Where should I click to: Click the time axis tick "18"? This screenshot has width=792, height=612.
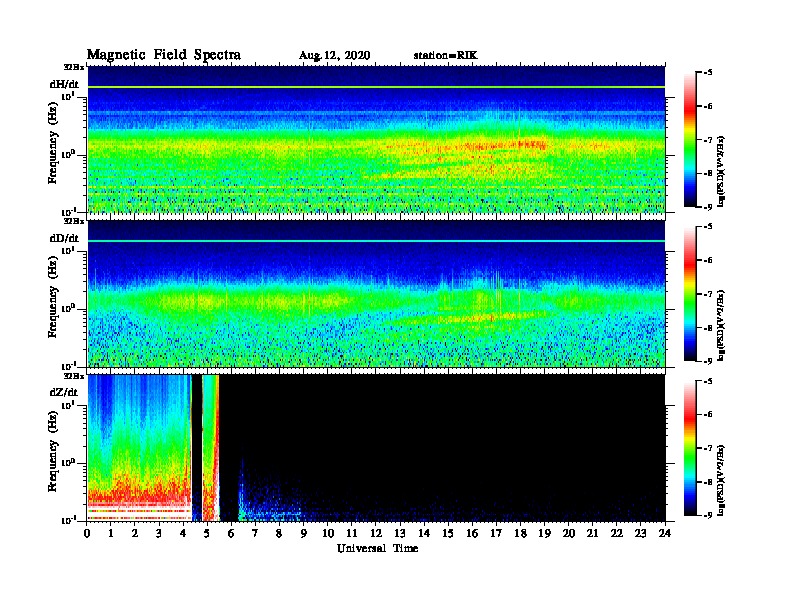tap(521, 534)
